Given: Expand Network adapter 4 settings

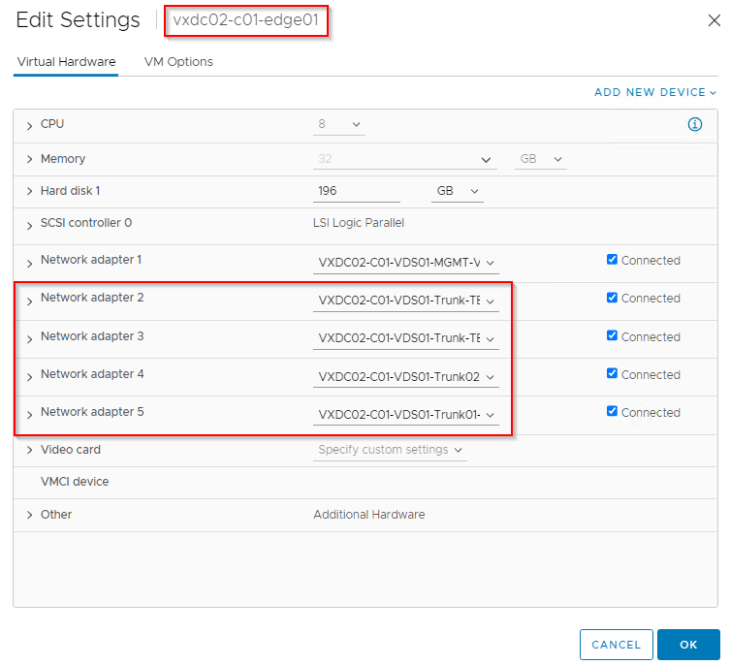Looking at the screenshot, I should [x=29, y=377].
